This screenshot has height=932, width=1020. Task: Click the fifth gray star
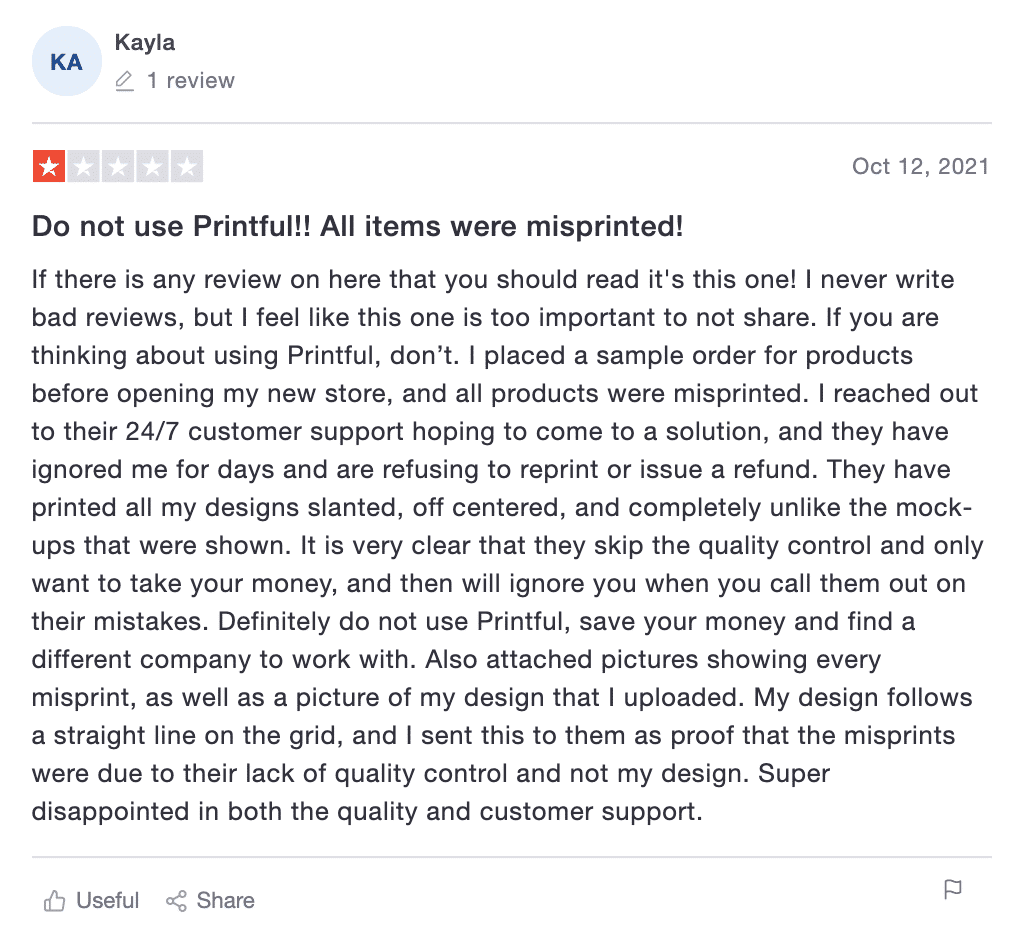click(187, 166)
